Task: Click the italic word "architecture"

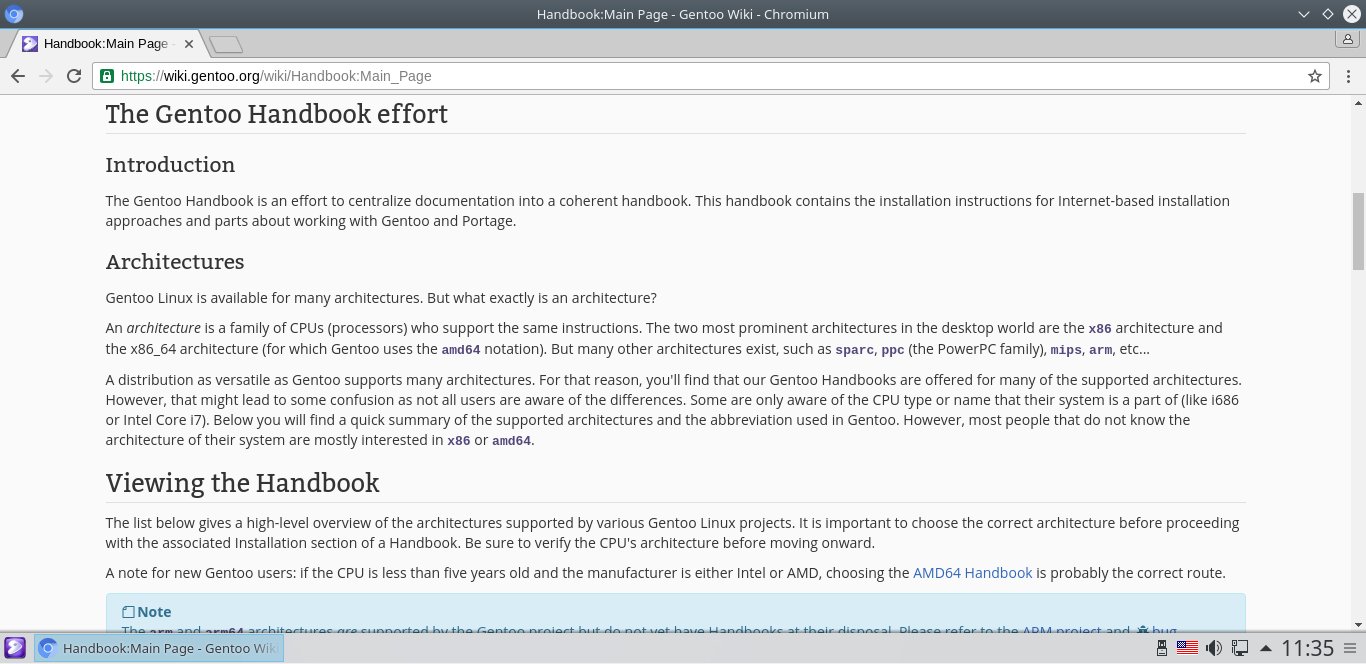Action: pos(164,328)
